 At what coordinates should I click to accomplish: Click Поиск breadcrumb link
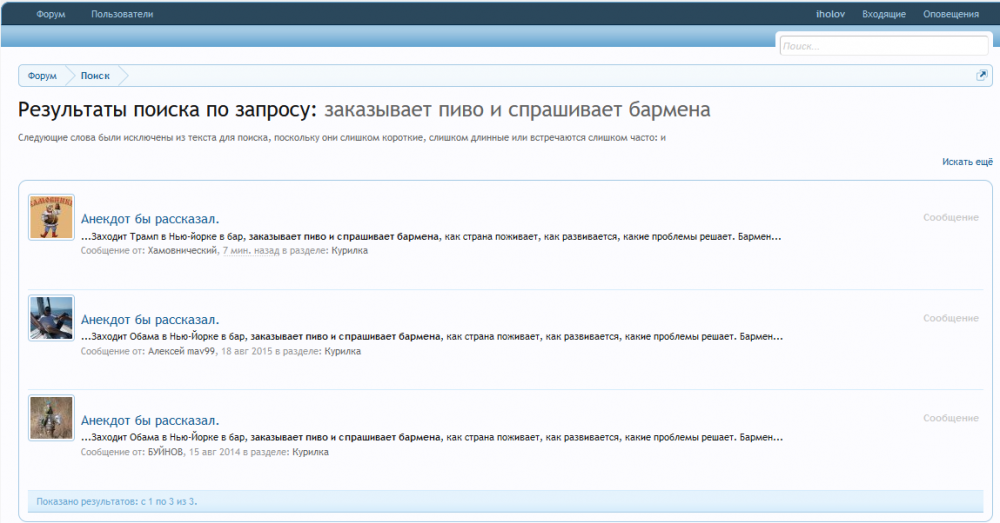pyautogui.click(x=95, y=76)
